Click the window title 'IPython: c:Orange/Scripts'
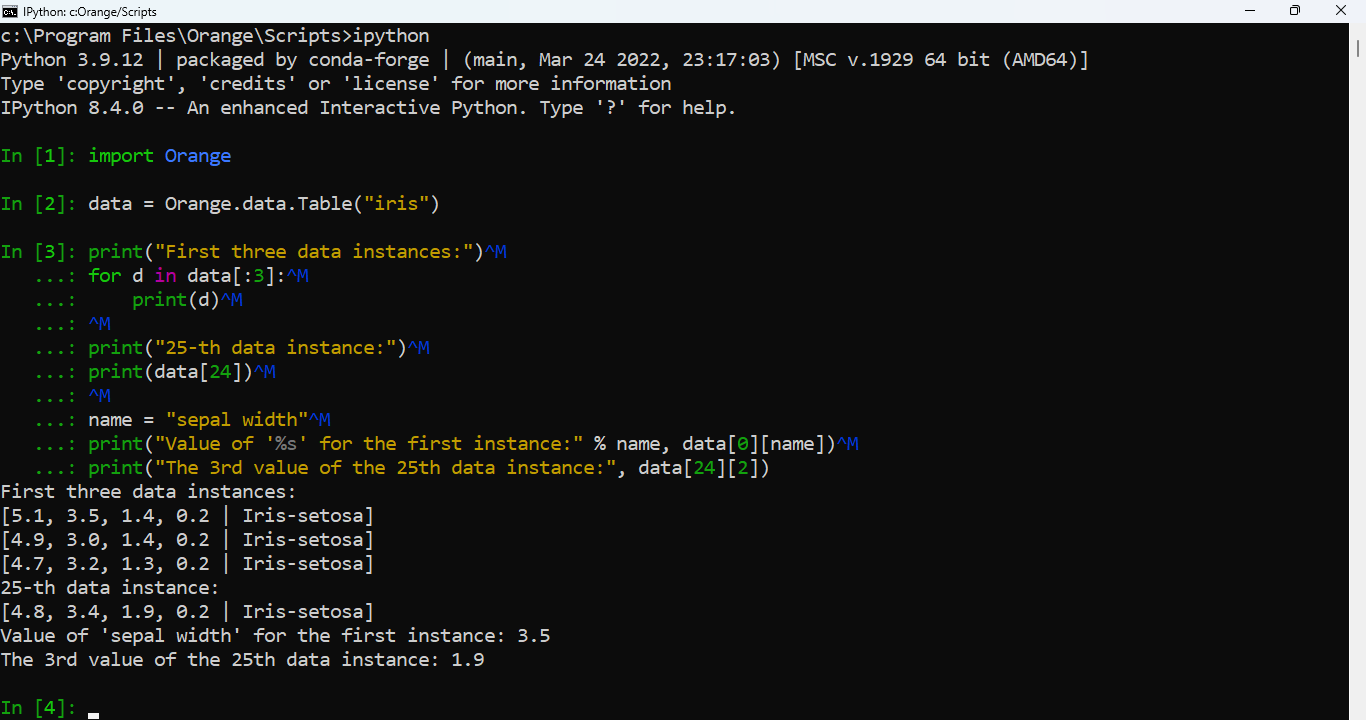The height and width of the screenshot is (720, 1366). pos(88,10)
